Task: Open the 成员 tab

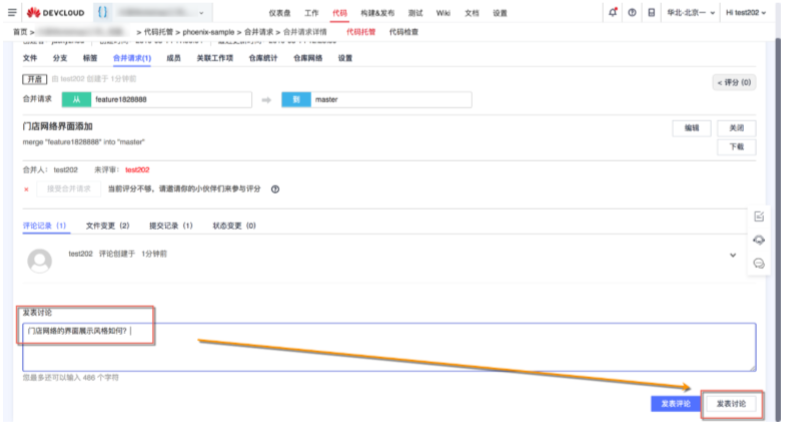Action: (173, 58)
